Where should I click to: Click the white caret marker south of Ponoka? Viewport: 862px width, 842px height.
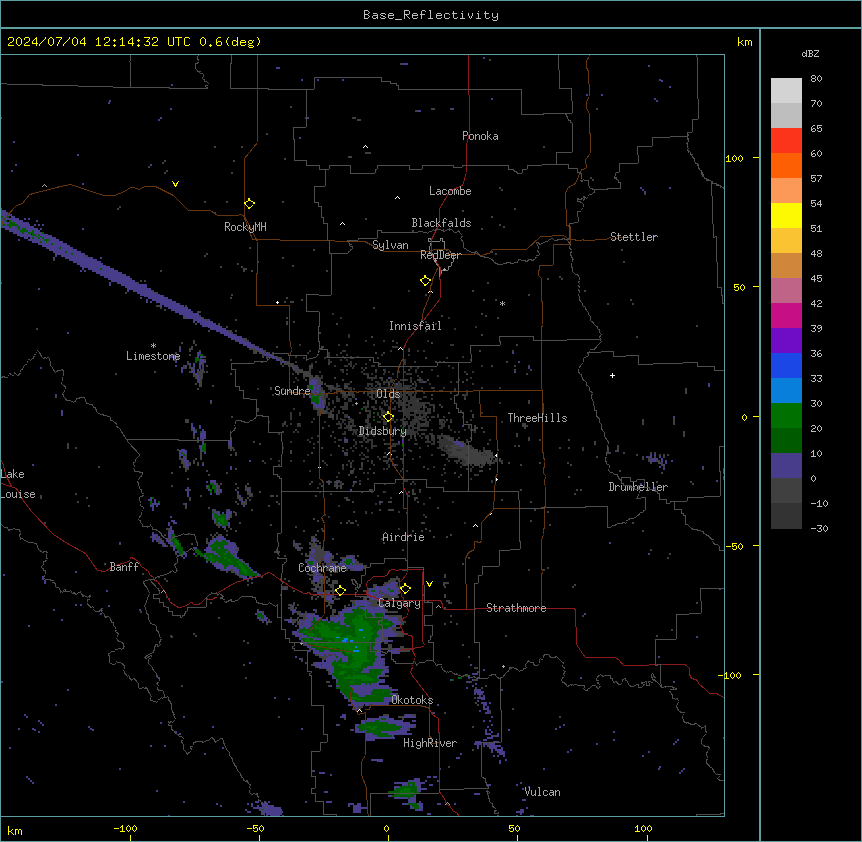click(x=366, y=147)
